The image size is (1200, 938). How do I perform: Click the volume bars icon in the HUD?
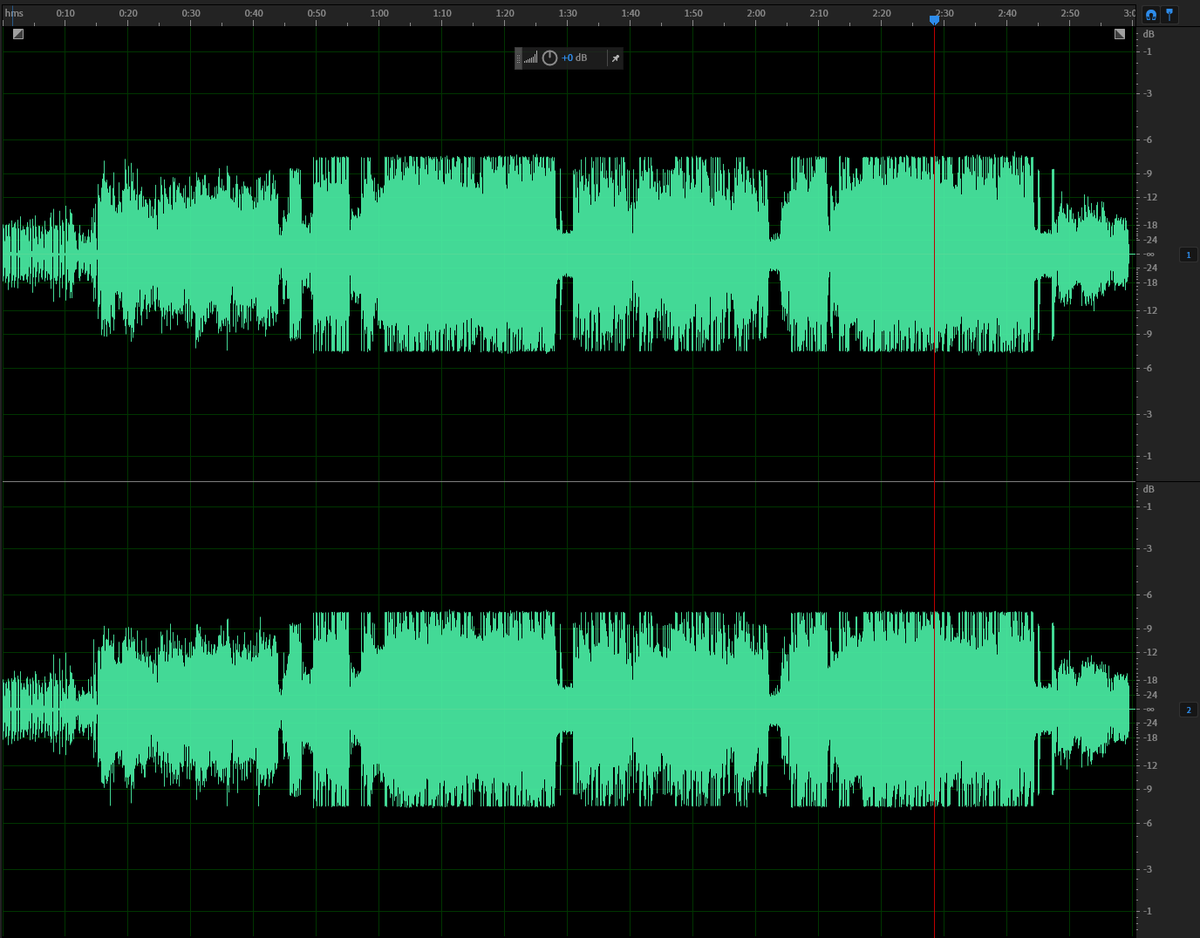coord(531,58)
